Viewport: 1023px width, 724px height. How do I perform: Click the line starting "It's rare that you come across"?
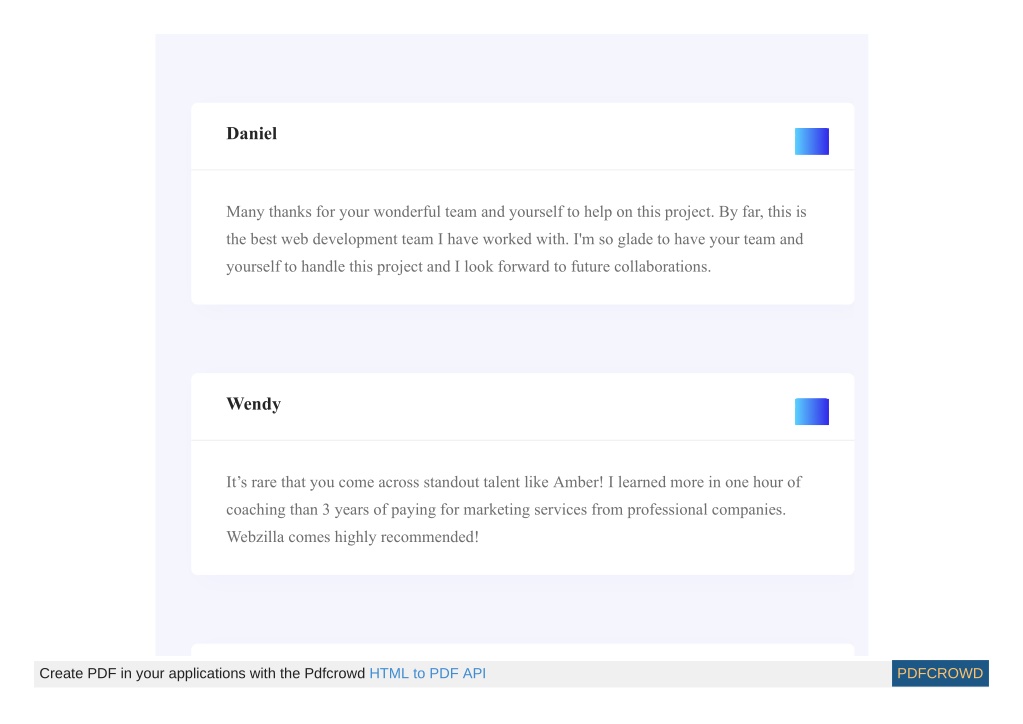coord(514,482)
